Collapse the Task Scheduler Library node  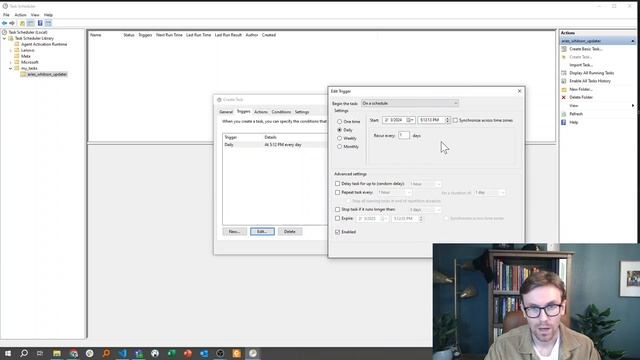[x=4, y=38]
